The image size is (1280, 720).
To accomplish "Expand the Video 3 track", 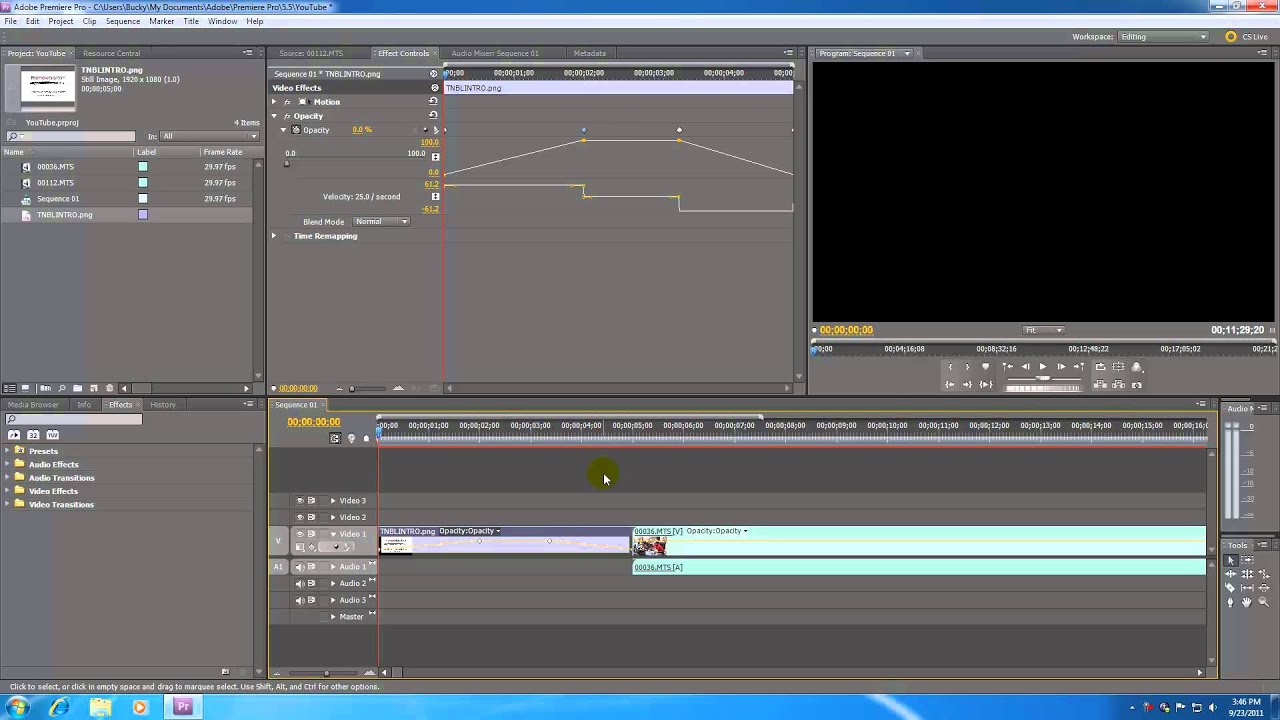I will [x=333, y=501].
